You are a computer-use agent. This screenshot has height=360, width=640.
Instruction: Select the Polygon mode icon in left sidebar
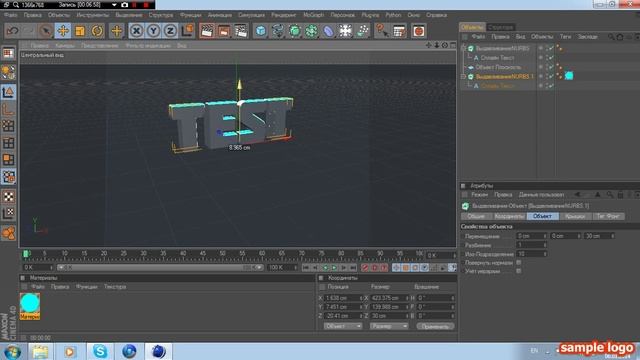tap(8, 160)
